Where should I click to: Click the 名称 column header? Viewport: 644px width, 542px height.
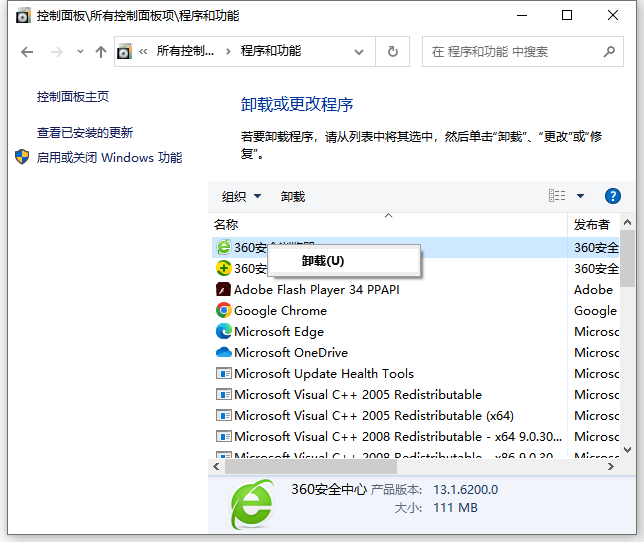click(x=226, y=224)
